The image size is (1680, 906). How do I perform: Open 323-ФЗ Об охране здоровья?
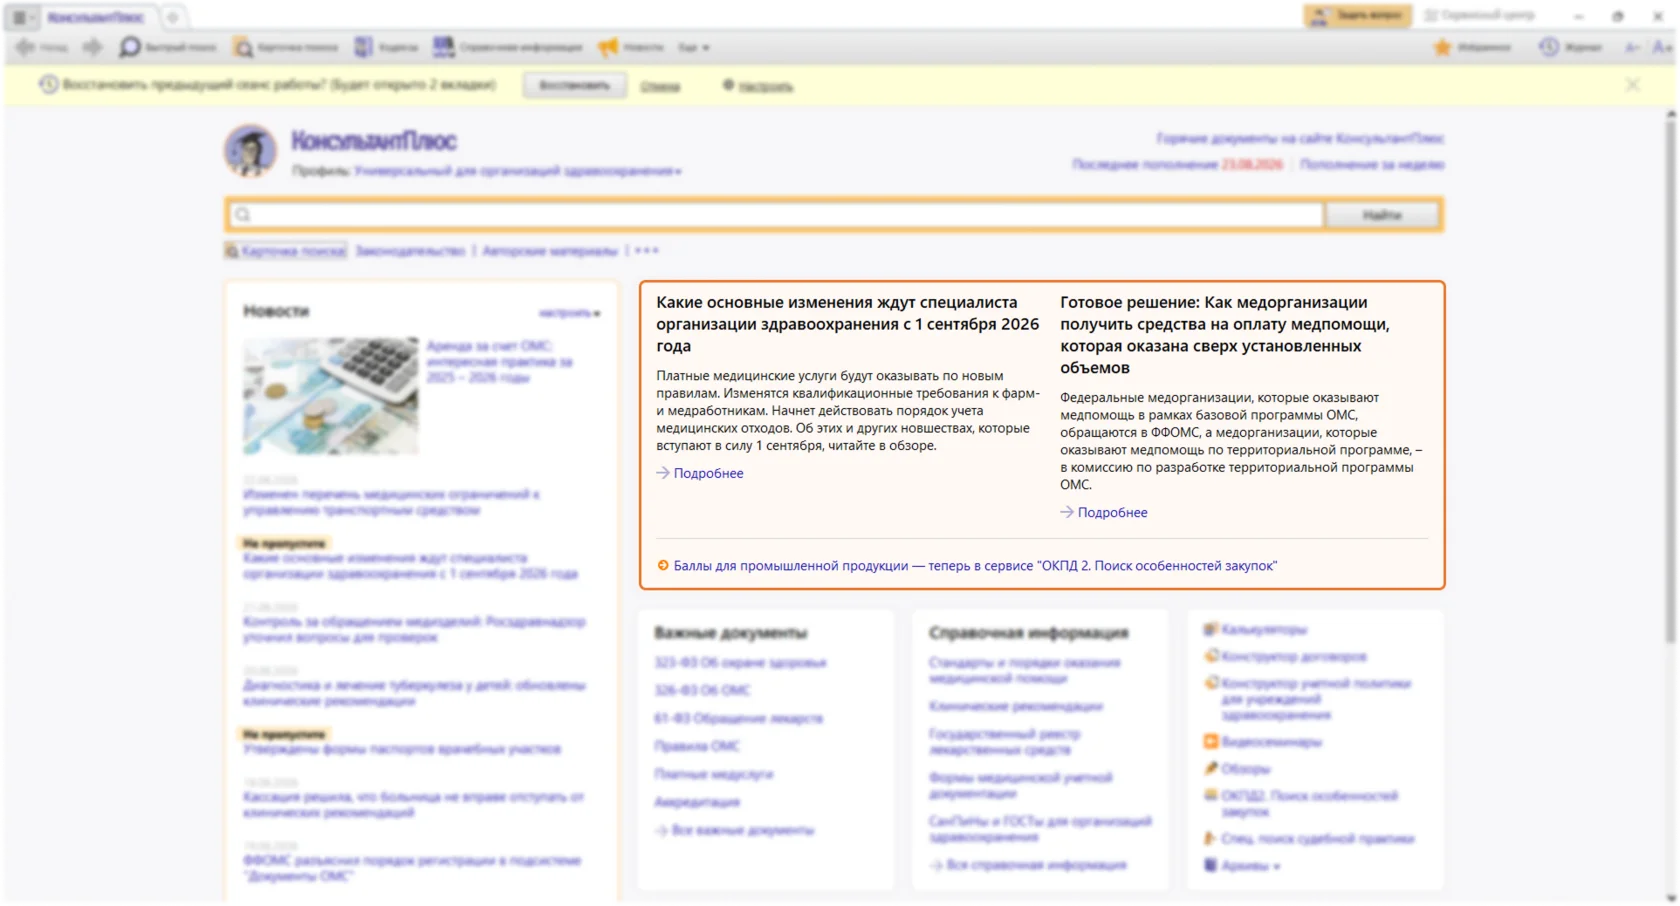740,662
